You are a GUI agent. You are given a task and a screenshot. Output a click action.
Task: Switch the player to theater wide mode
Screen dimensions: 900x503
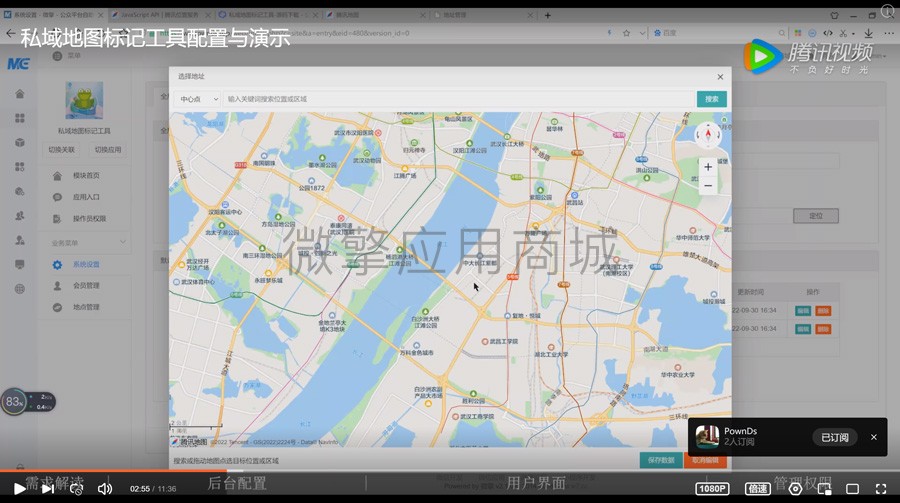(852, 489)
